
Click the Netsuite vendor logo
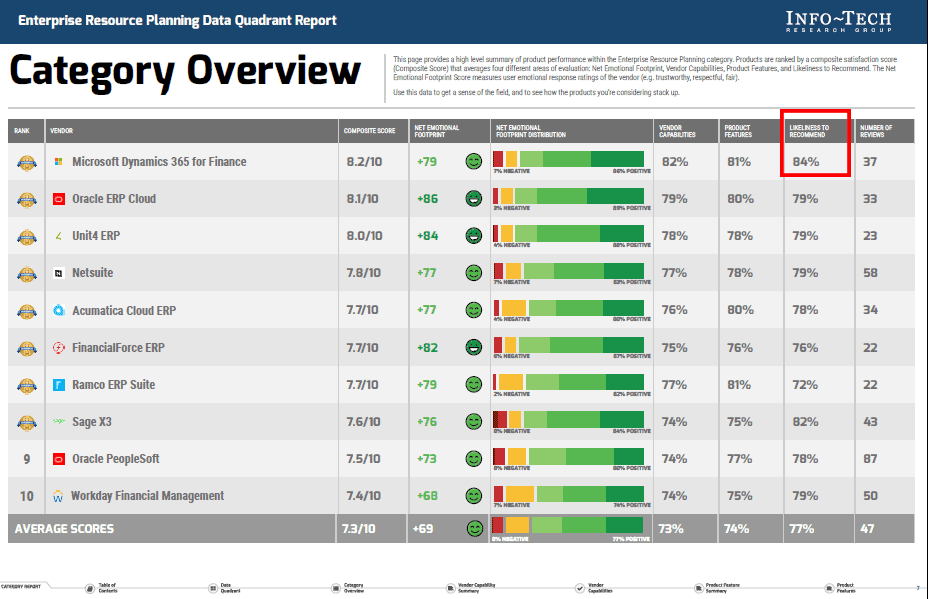point(59,273)
